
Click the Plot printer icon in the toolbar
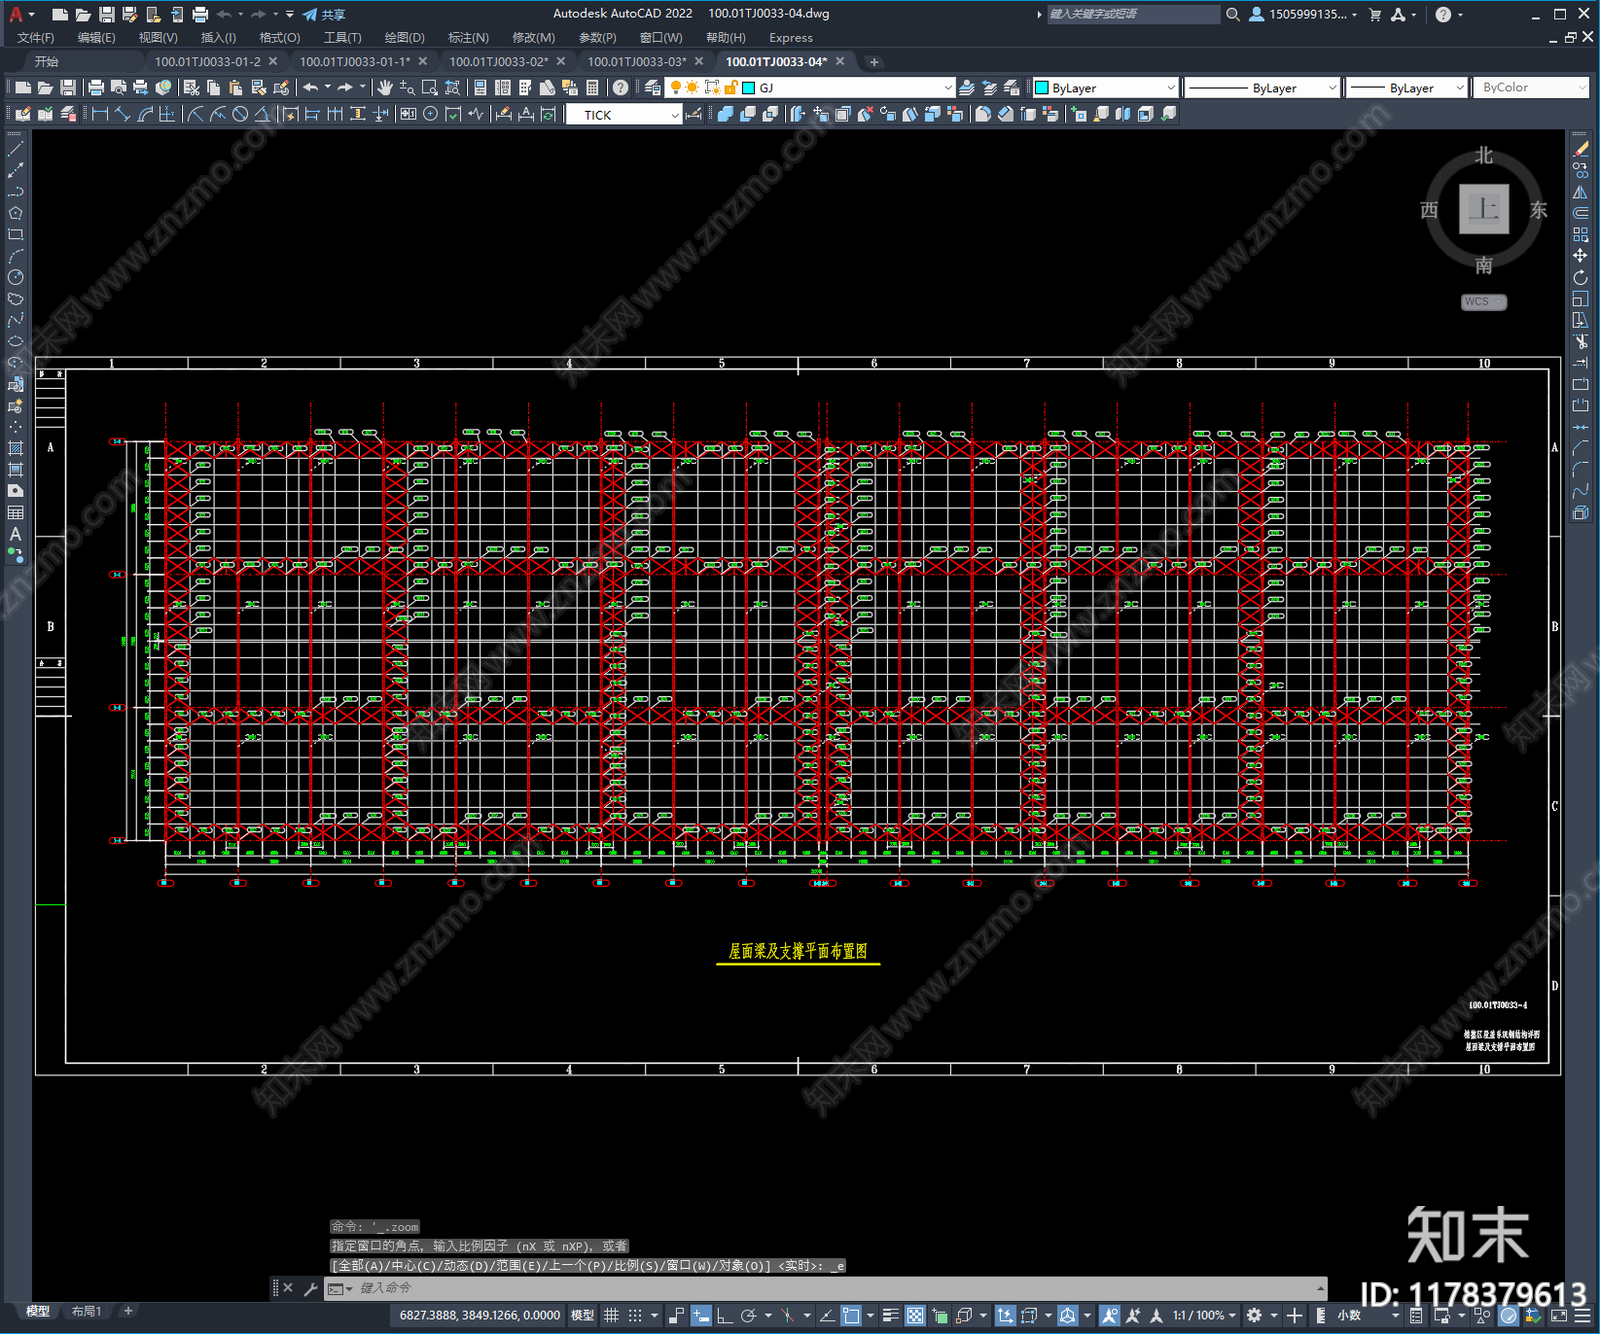point(96,88)
